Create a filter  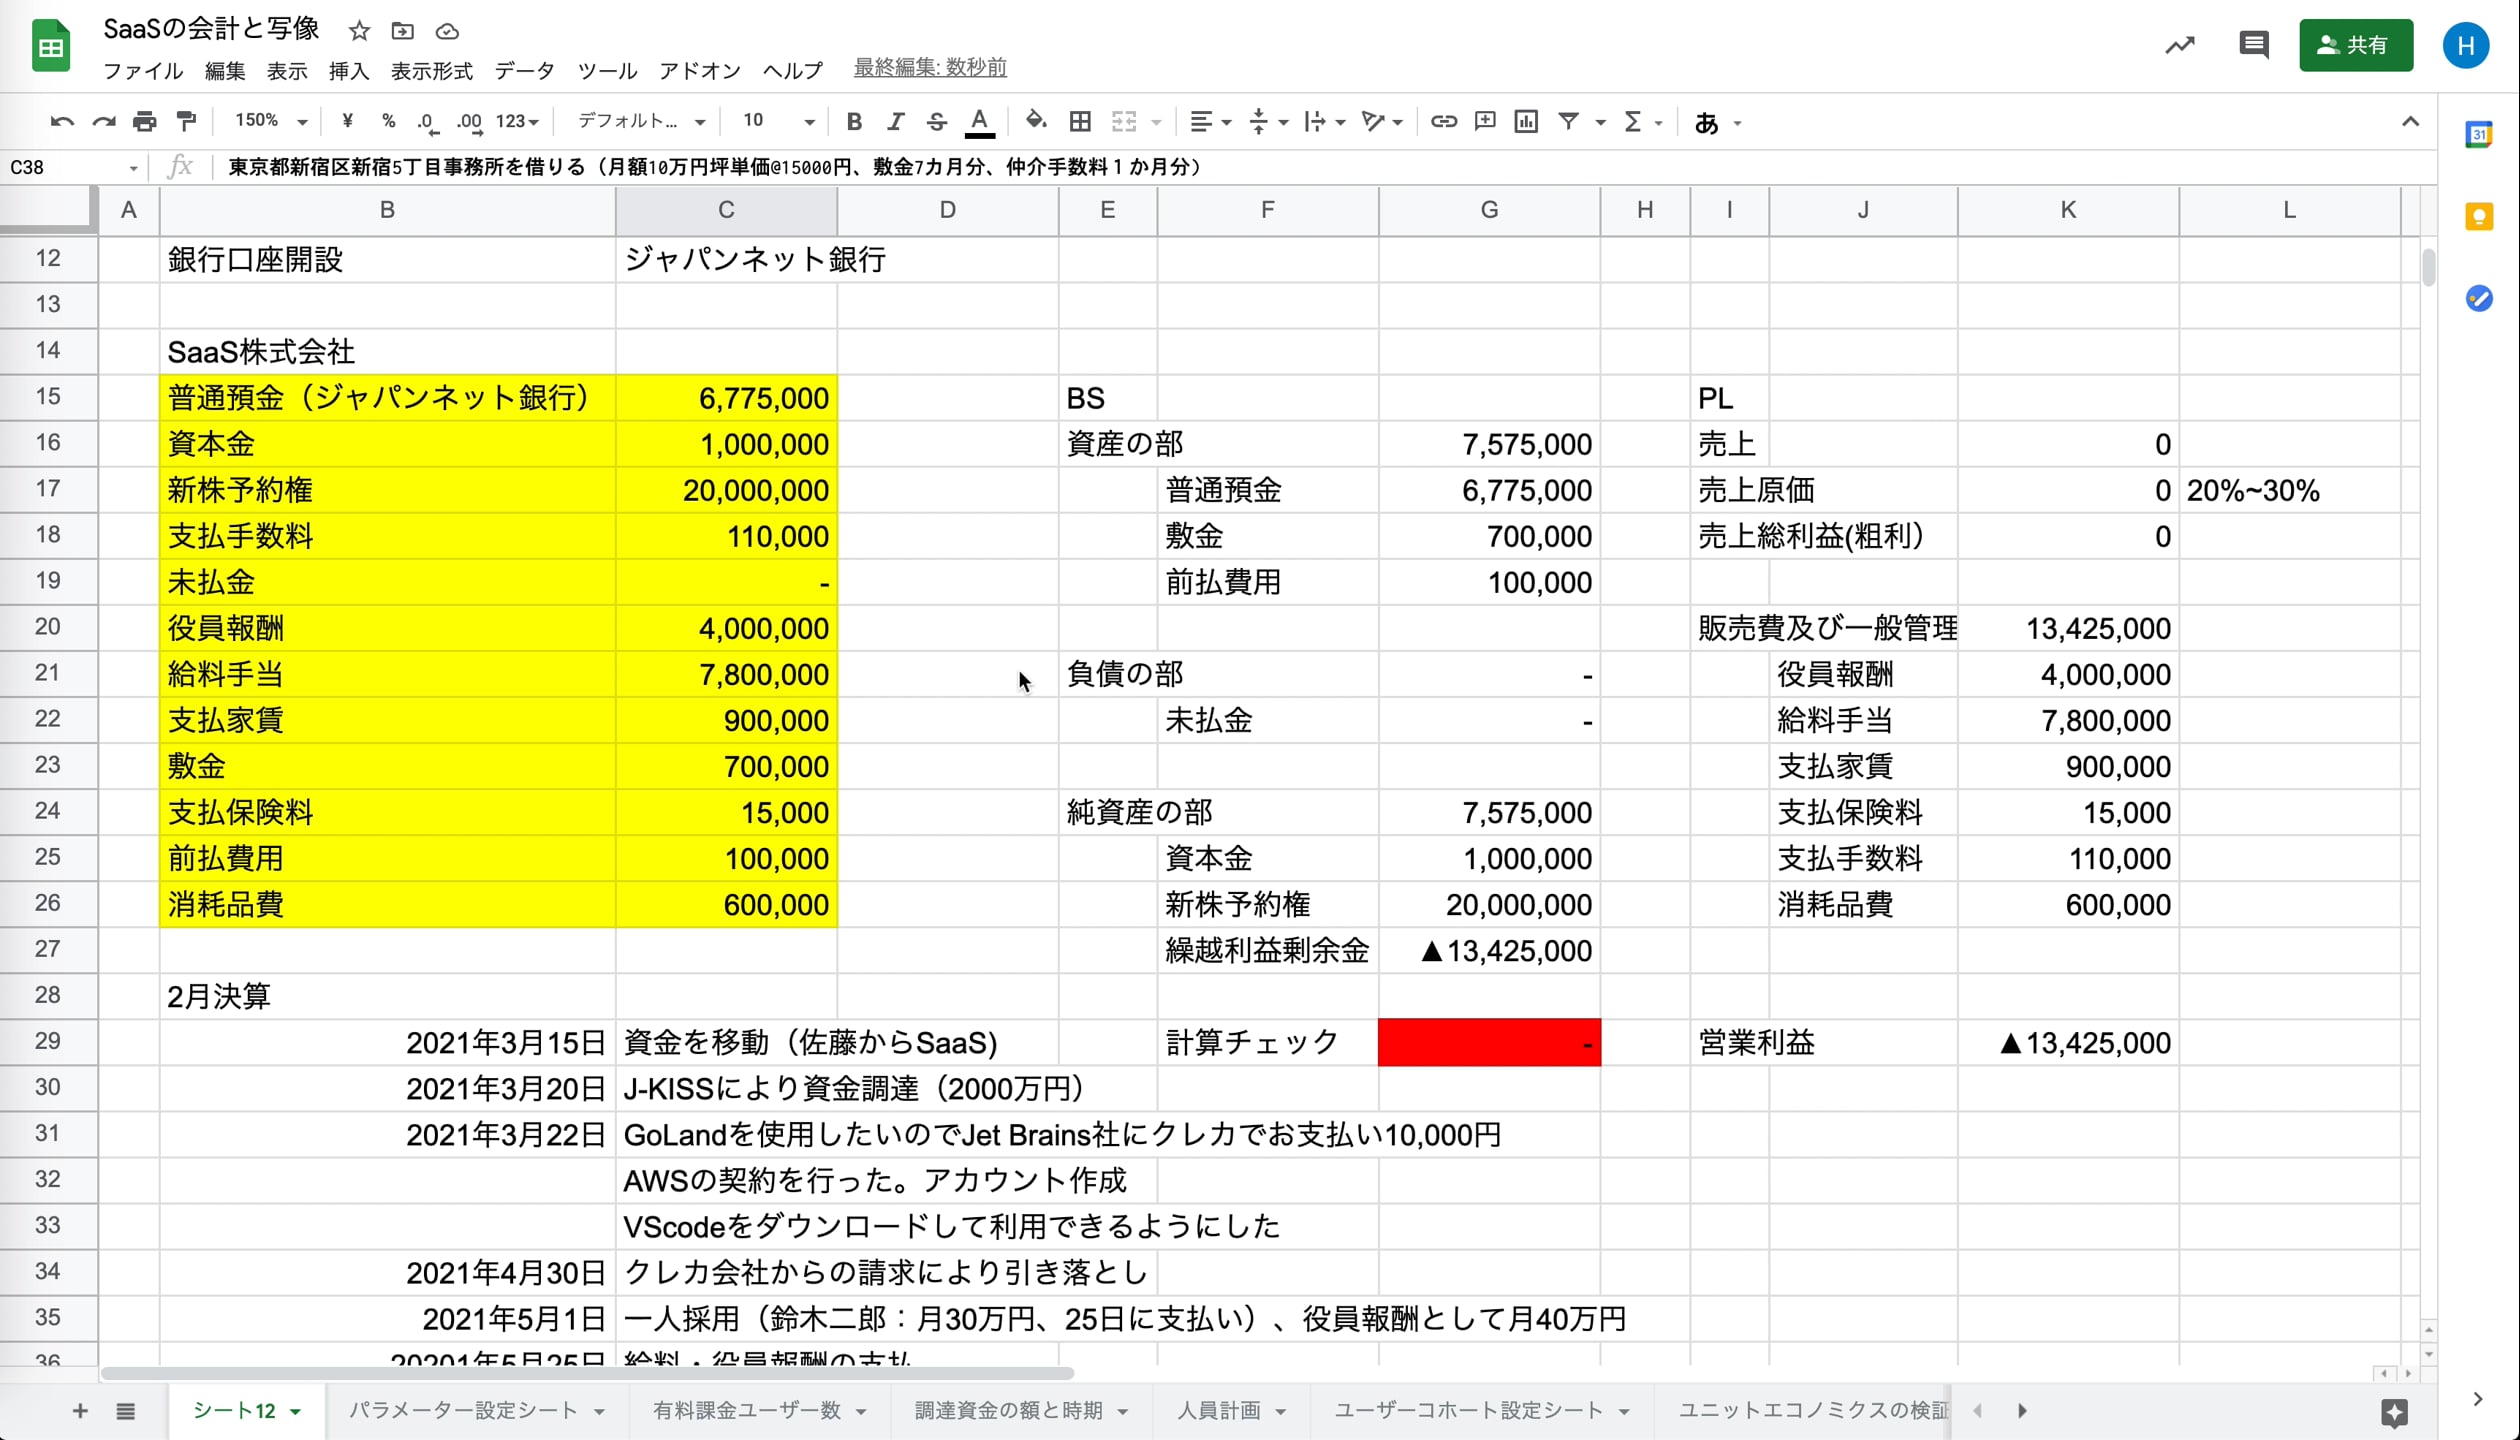pyautogui.click(x=1568, y=121)
